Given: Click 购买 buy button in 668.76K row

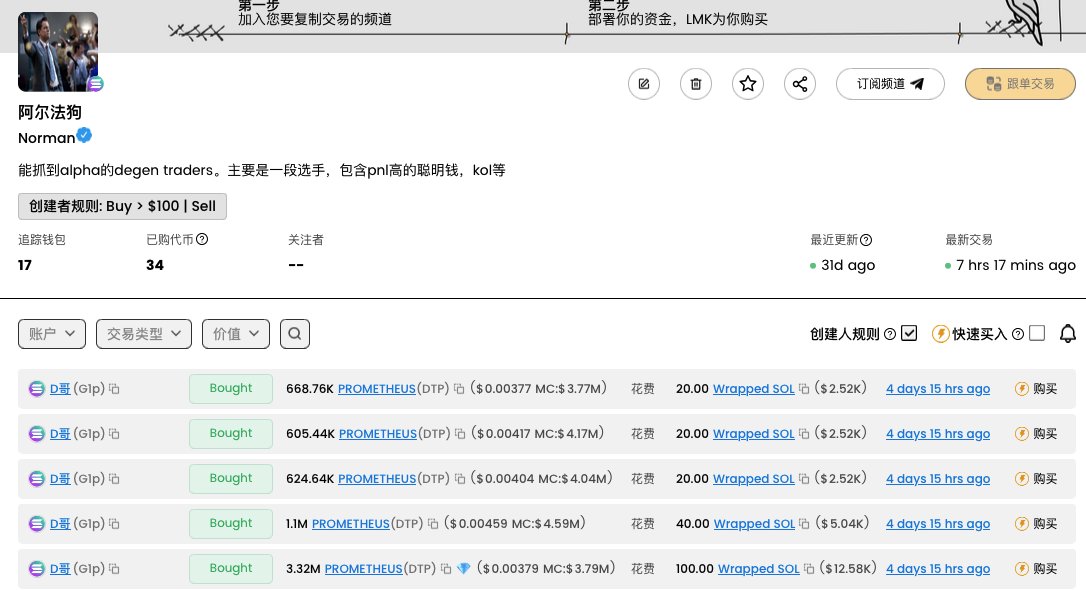Looking at the screenshot, I should (x=1036, y=388).
